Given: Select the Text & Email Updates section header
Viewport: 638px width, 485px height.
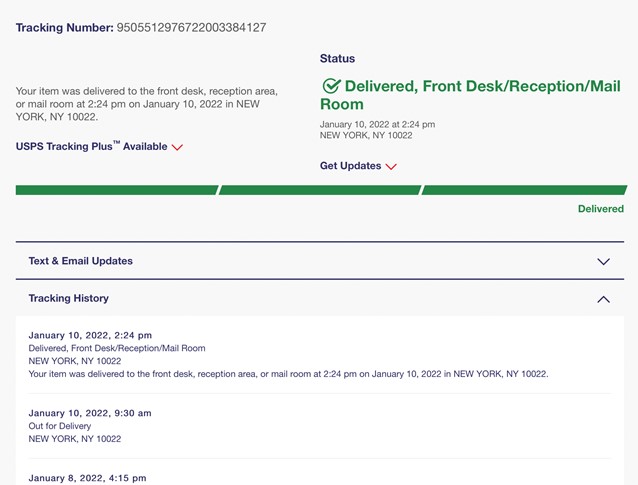Looking at the screenshot, I should [x=80, y=261].
